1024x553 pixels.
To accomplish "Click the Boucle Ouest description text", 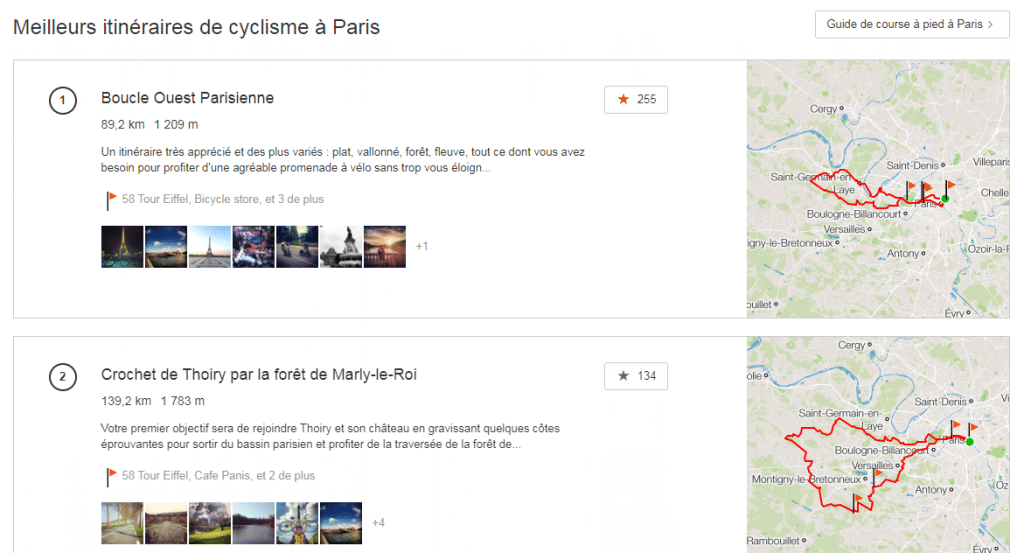I will 343,160.
